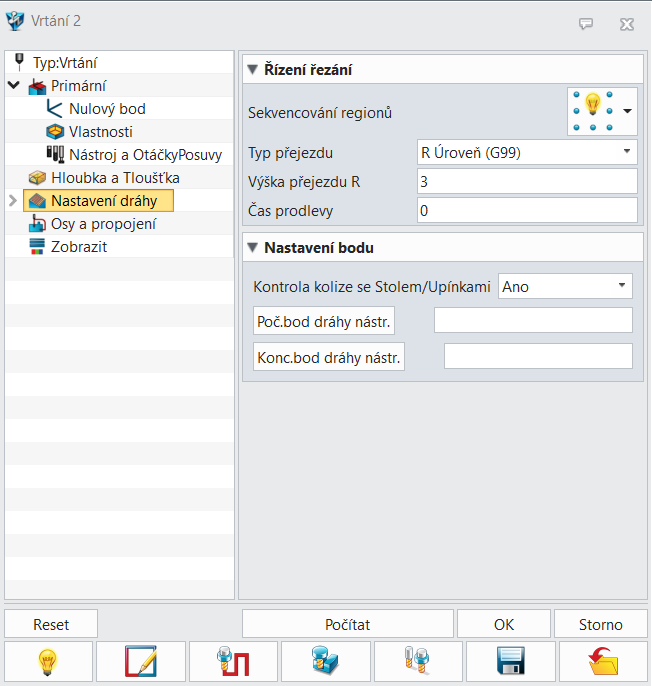Open the Sekvencování regionů dropdown arrow
Screen dimensions: 652x686
[627, 111]
